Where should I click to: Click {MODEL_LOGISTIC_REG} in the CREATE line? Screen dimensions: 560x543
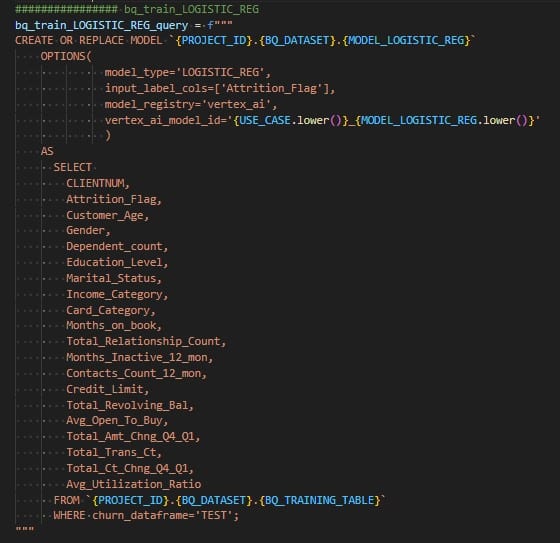[406, 40]
